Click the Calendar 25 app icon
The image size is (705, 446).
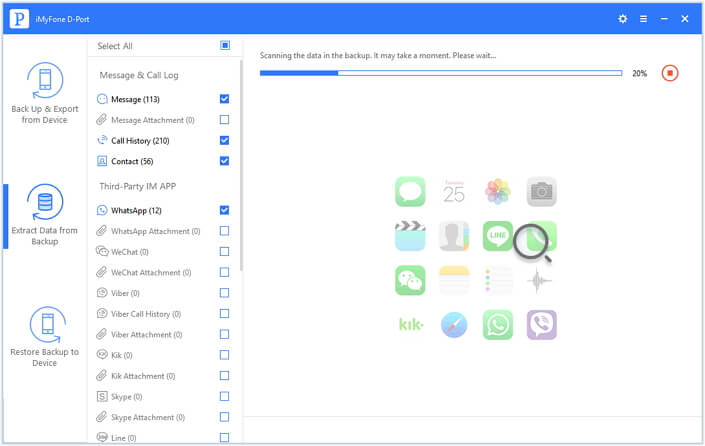(x=454, y=192)
